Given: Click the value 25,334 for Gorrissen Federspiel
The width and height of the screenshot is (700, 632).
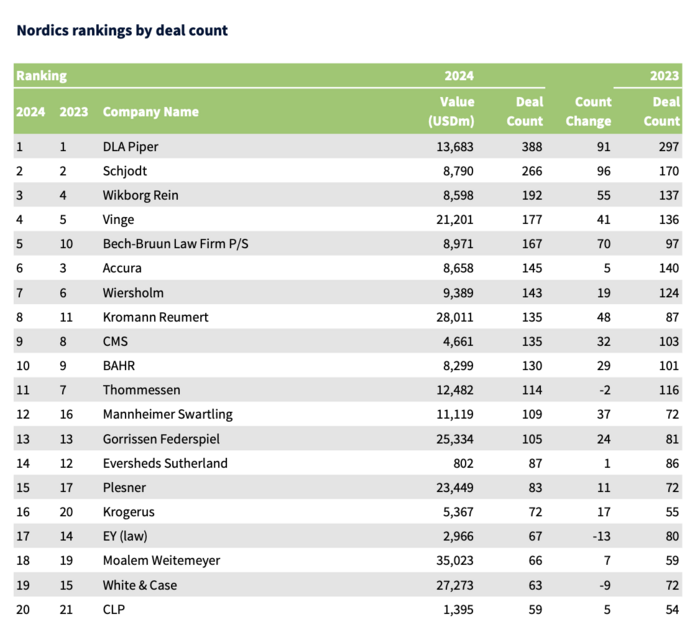Looking at the screenshot, I should click(x=455, y=439).
